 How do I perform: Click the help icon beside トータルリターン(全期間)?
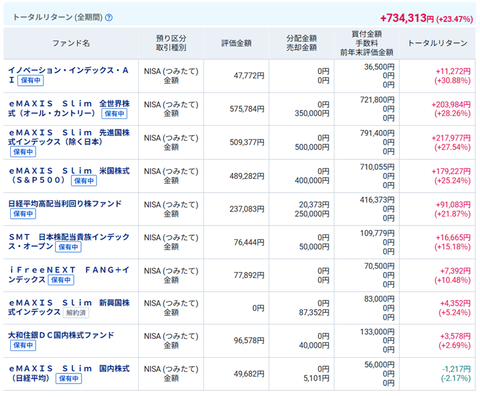click(109, 18)
